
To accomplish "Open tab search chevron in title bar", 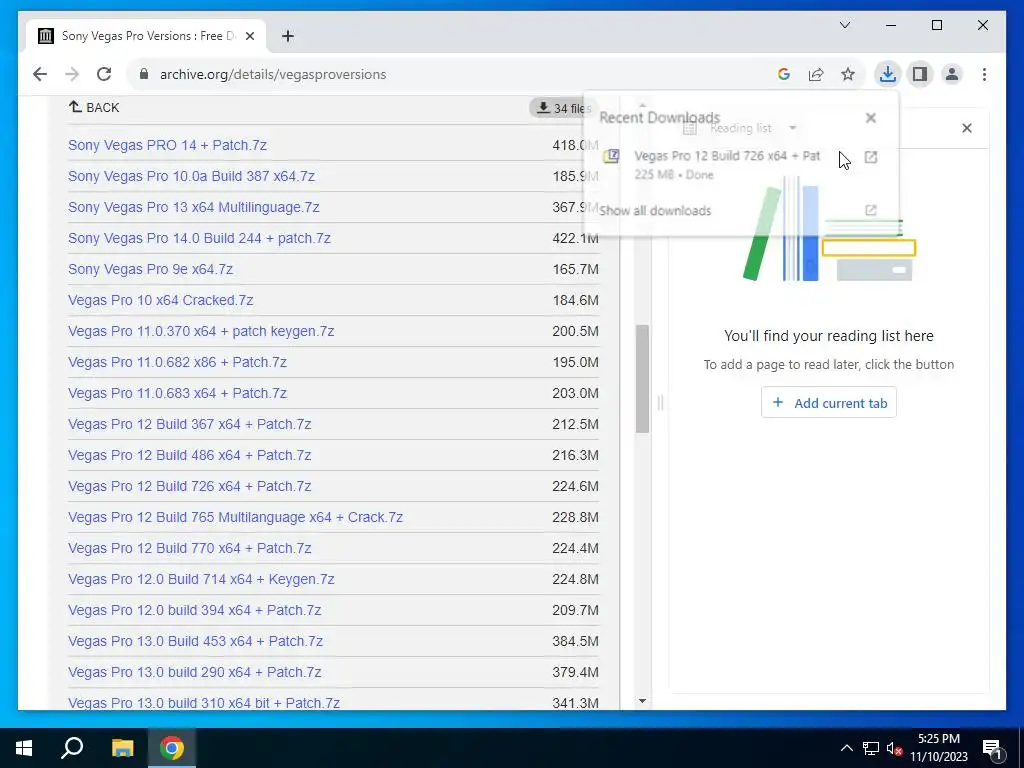I will click(845, 25).
